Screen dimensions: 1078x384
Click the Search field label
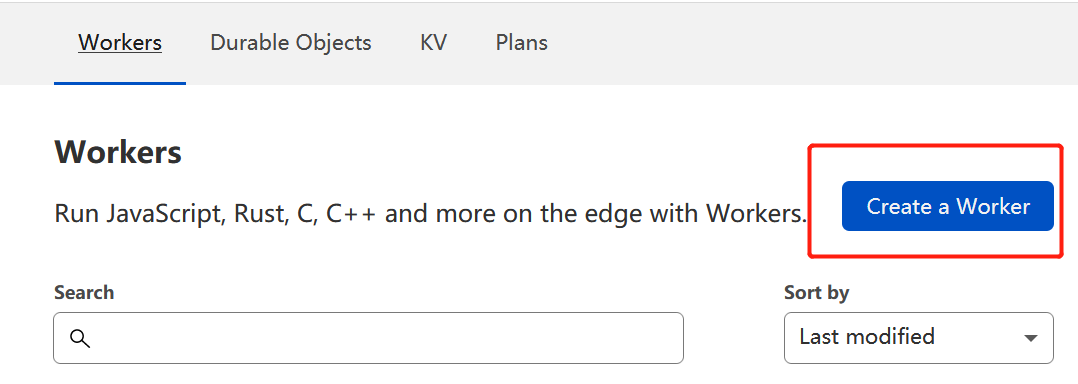(84, 293)
